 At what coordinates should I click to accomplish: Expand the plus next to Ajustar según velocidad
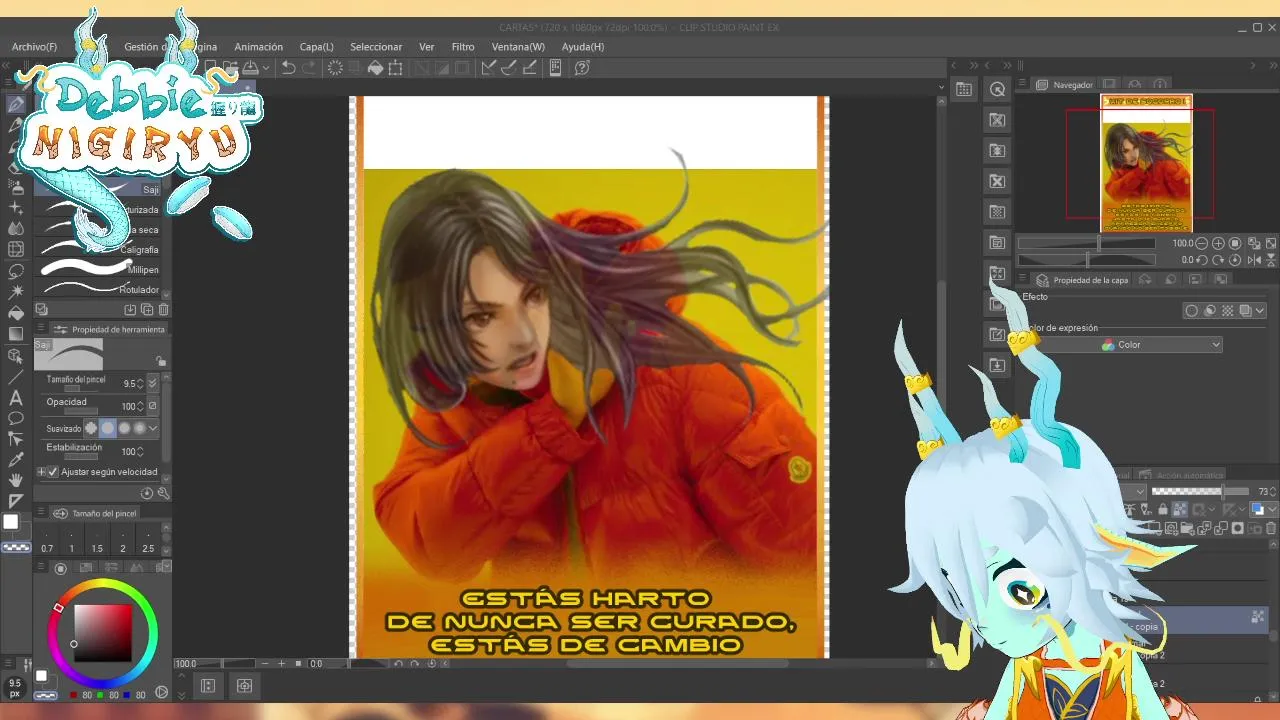click(41, 472)
